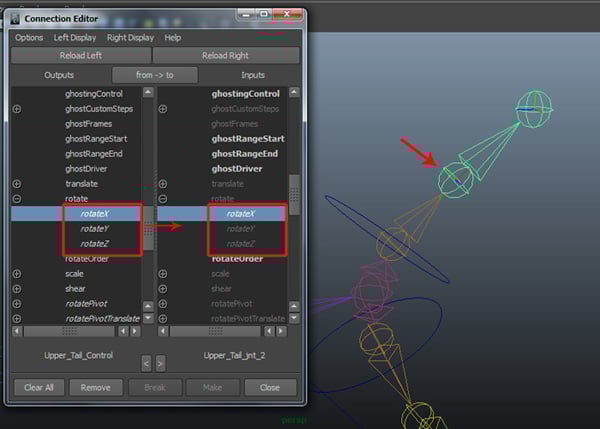Expand shear attribute in the Outputs list
This screenshot has width=600, height=429.
tap(17, 289)
